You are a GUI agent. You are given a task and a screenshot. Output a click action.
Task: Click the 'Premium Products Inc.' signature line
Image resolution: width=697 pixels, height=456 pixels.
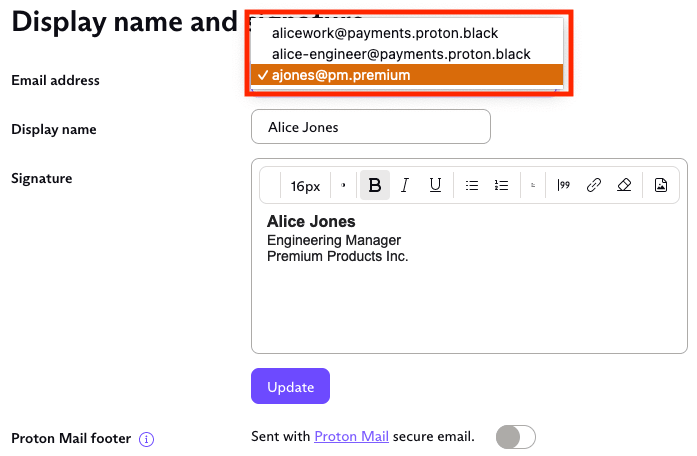click(x=337, y=256)
